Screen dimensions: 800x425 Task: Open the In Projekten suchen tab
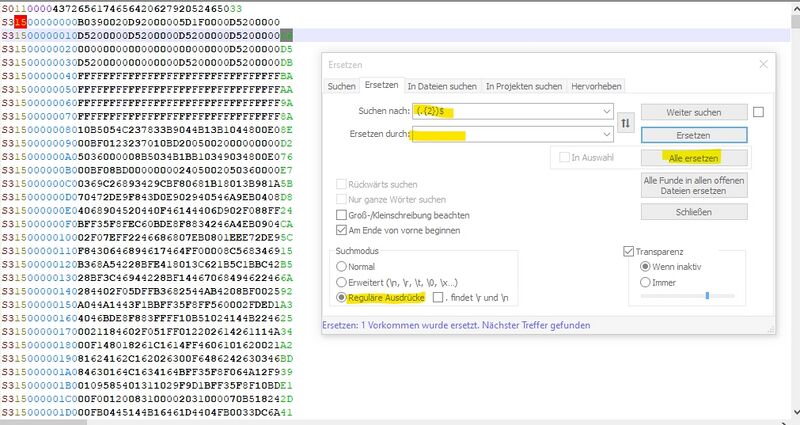[x=524, y=87]
